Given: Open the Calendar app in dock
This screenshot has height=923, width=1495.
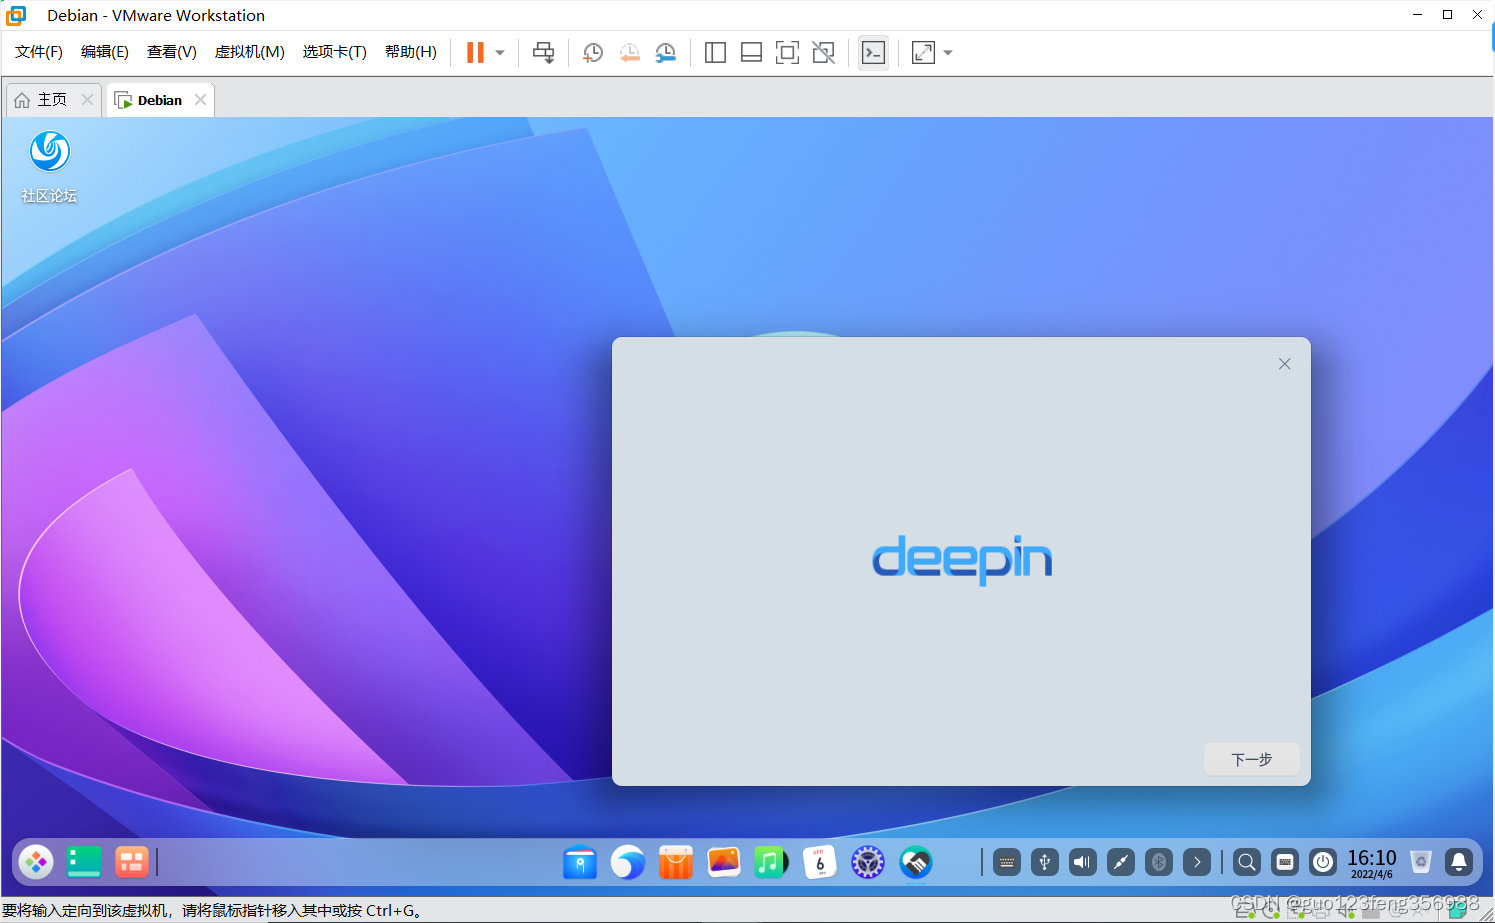Looking at the screenshot, I should [820, 862].
